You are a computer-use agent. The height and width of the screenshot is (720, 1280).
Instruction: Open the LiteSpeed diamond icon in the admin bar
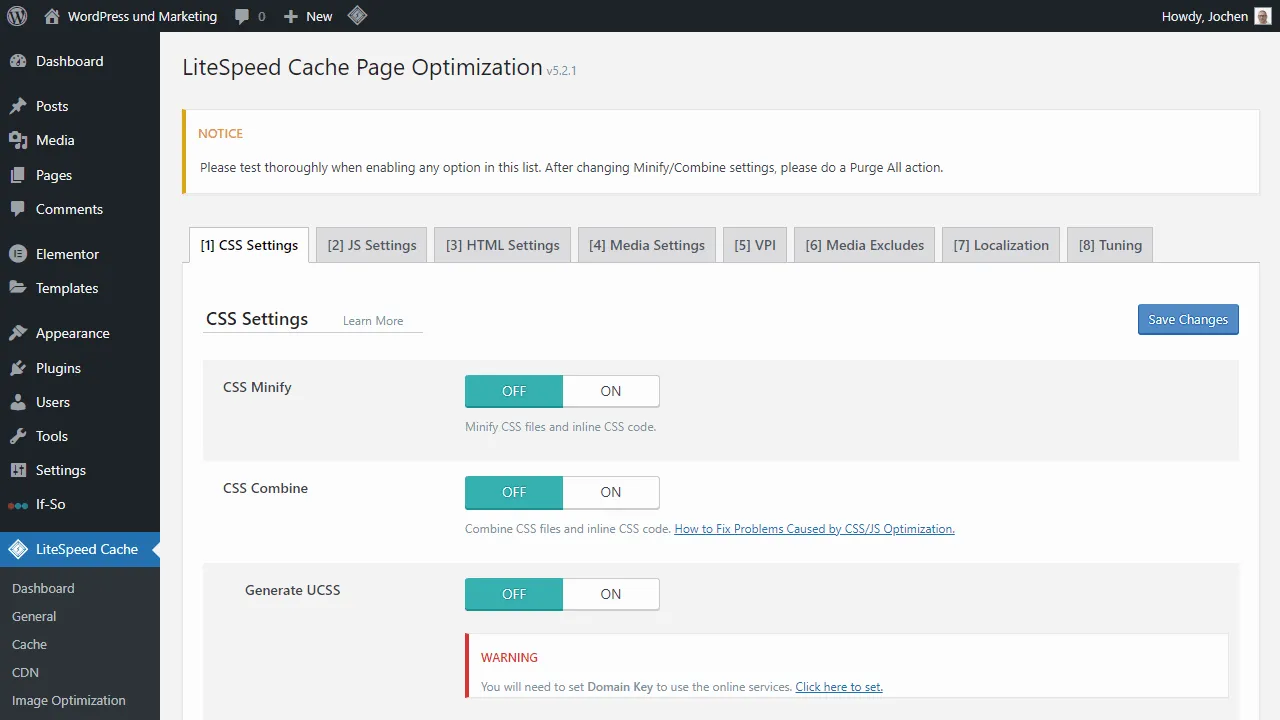(357, 16)
